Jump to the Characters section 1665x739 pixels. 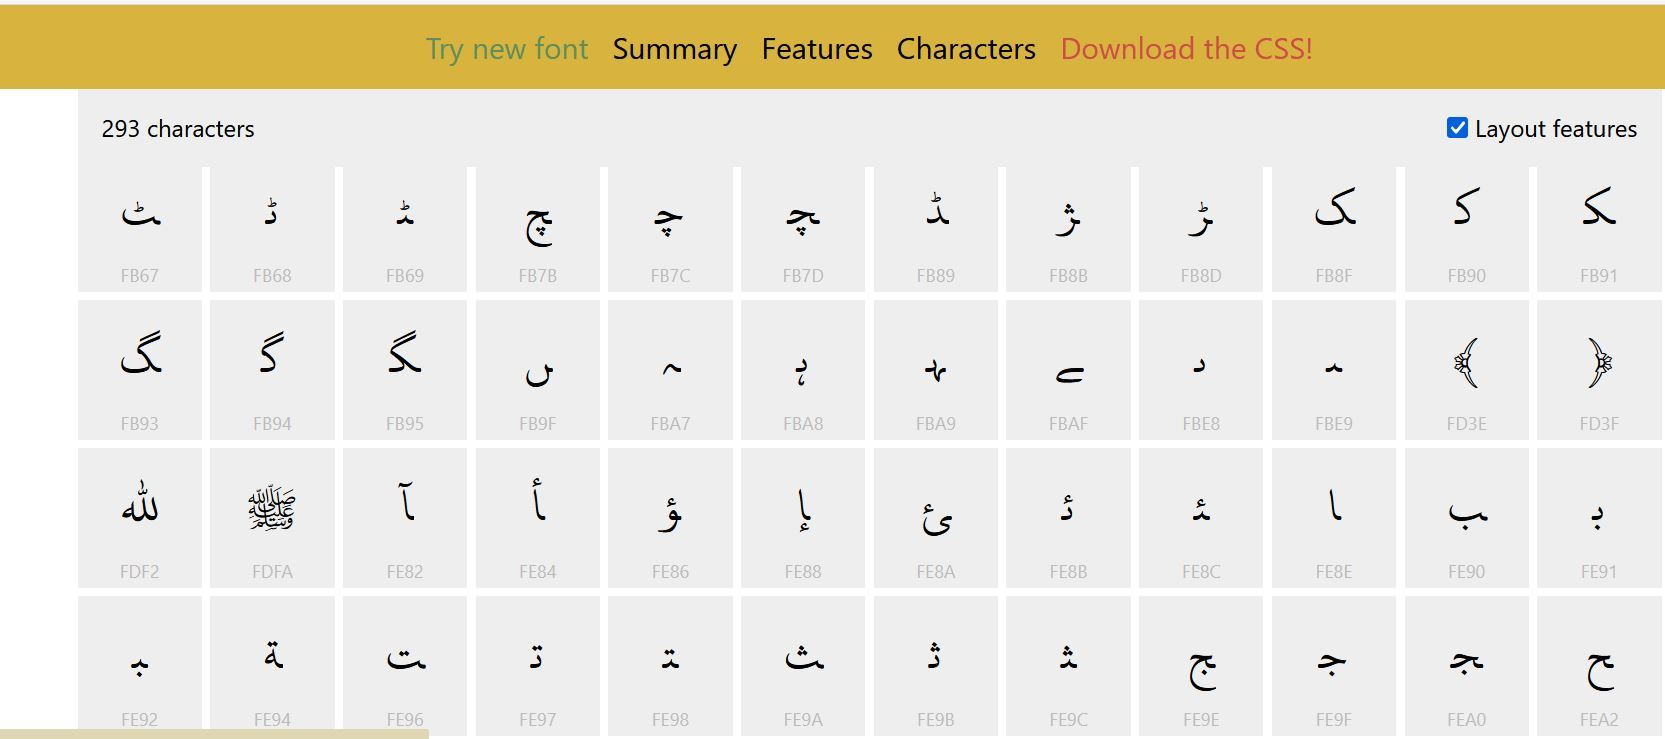coord(966,49)
